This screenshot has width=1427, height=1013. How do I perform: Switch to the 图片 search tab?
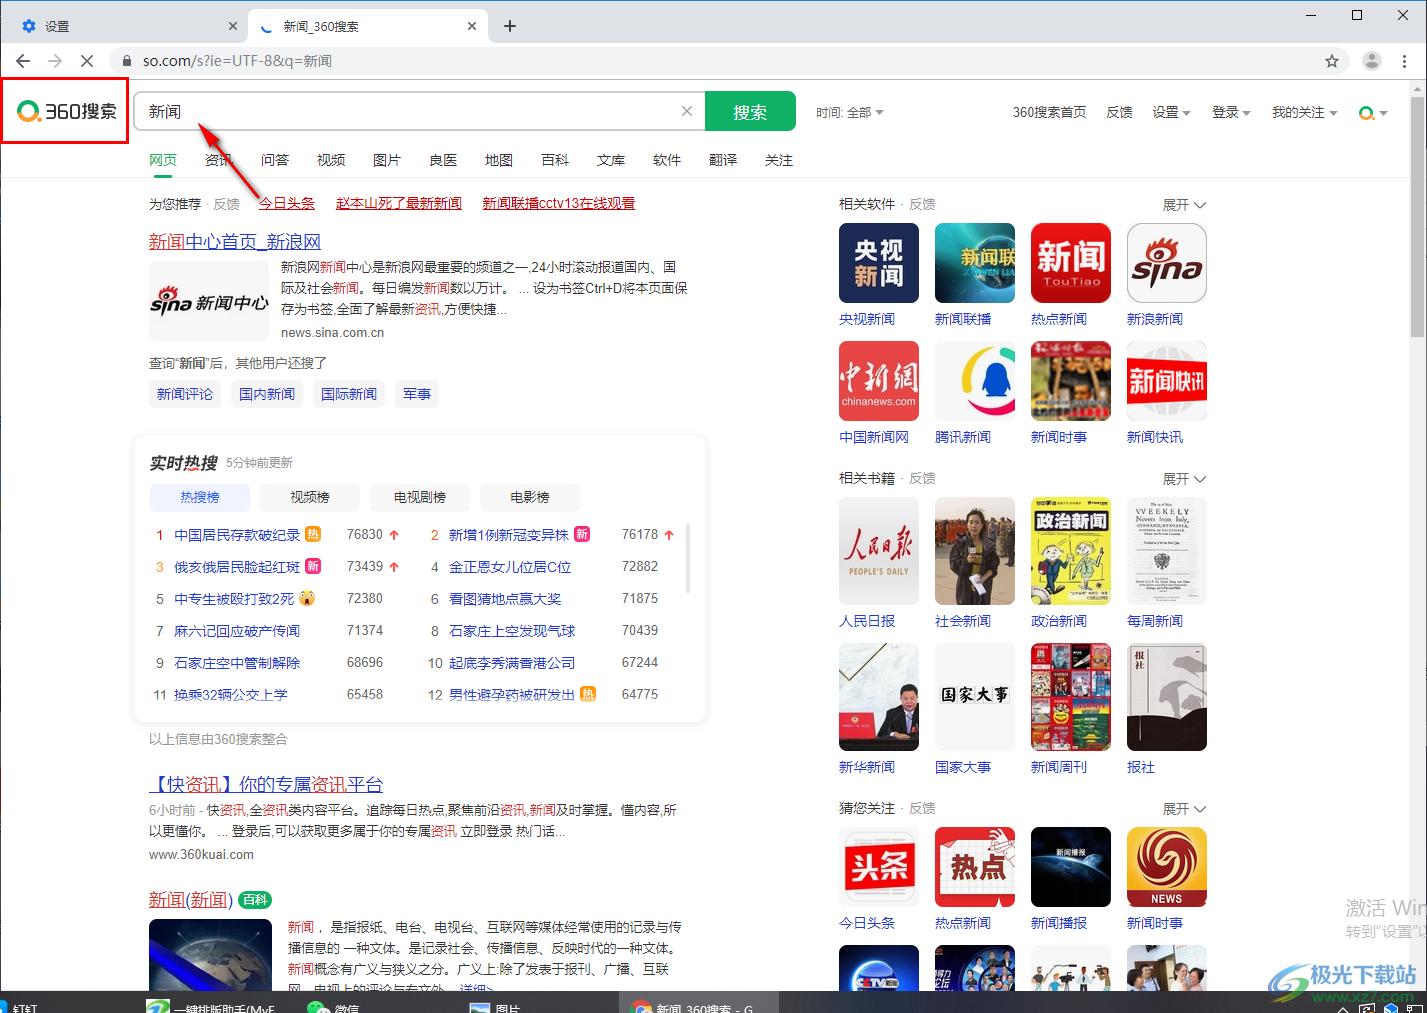pos(387,160)
